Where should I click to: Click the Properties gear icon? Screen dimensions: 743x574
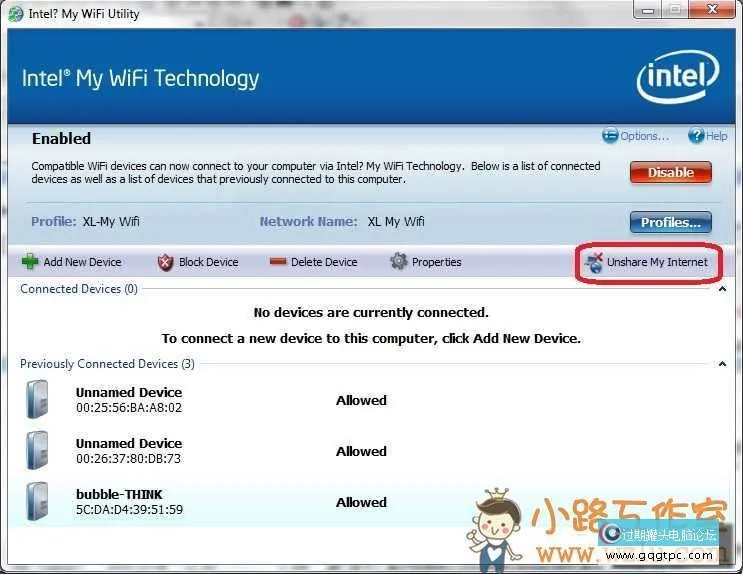399,262
